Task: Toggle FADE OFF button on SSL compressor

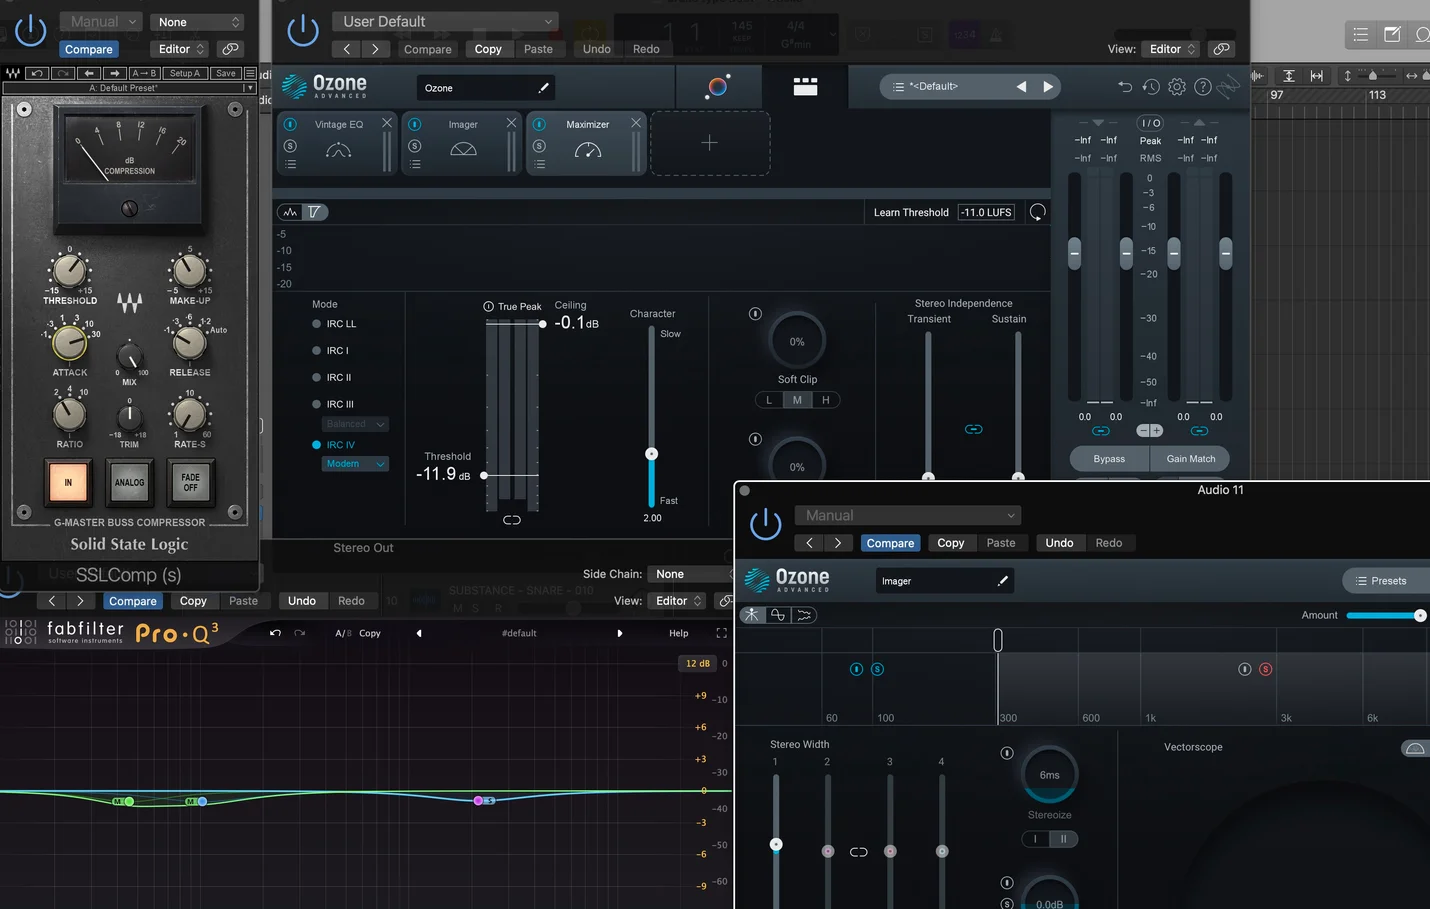Action: tap(190, 482)
